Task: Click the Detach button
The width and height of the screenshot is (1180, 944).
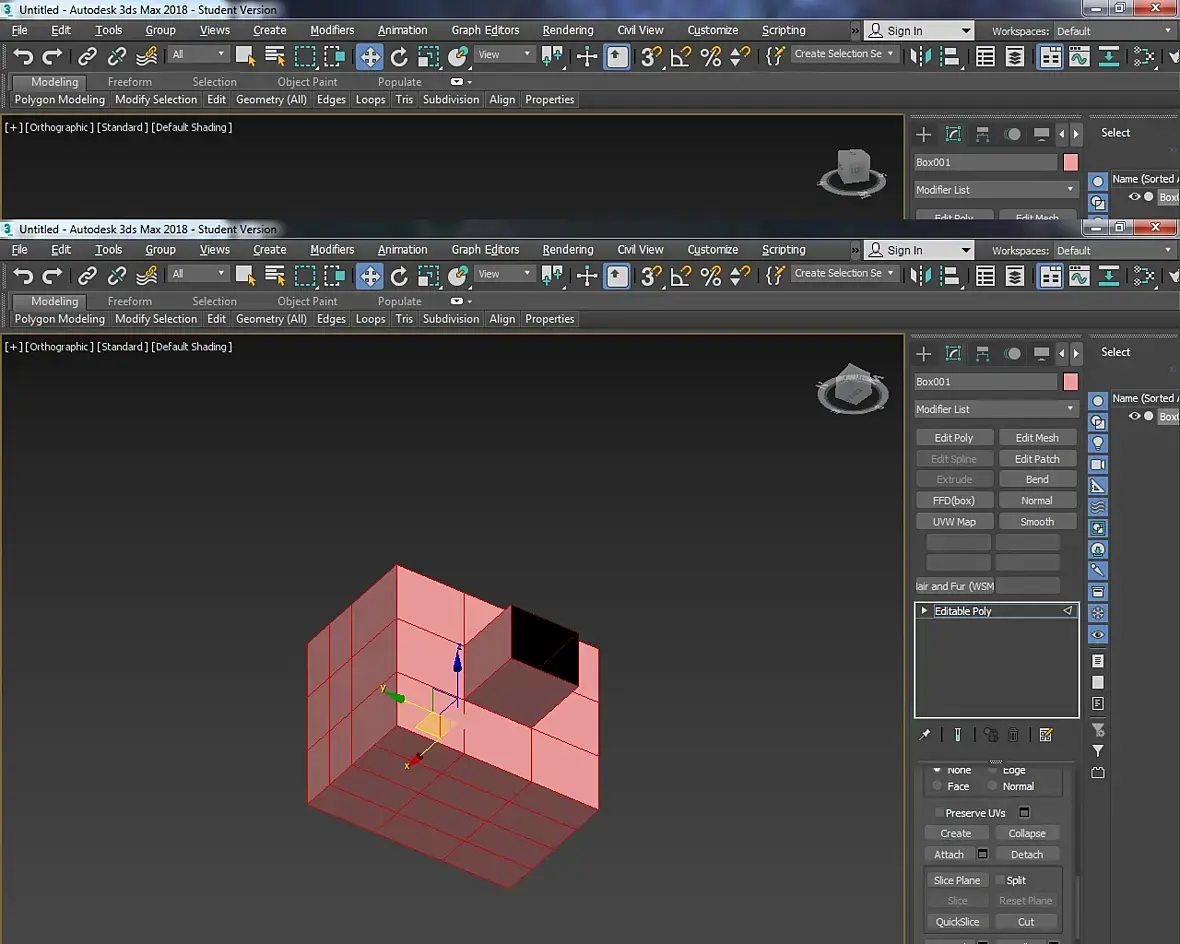Action: 1026,855
